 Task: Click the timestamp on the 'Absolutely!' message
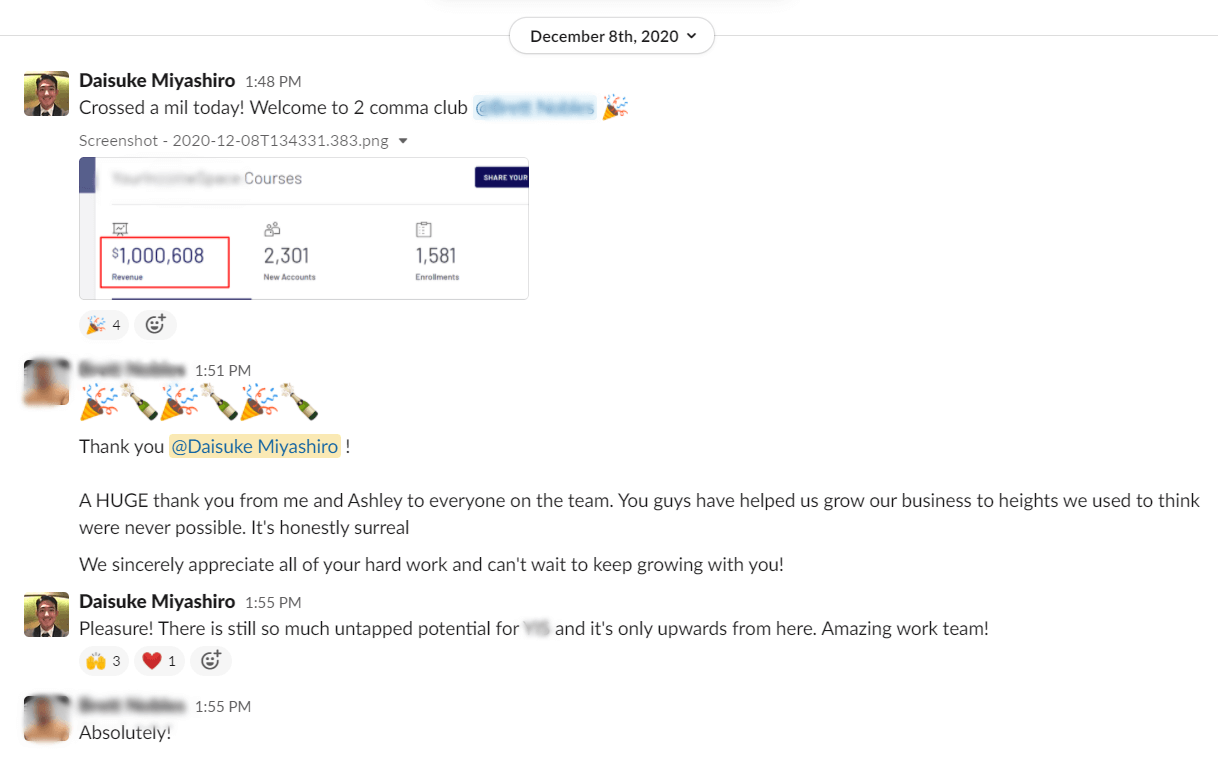(223, 706)
